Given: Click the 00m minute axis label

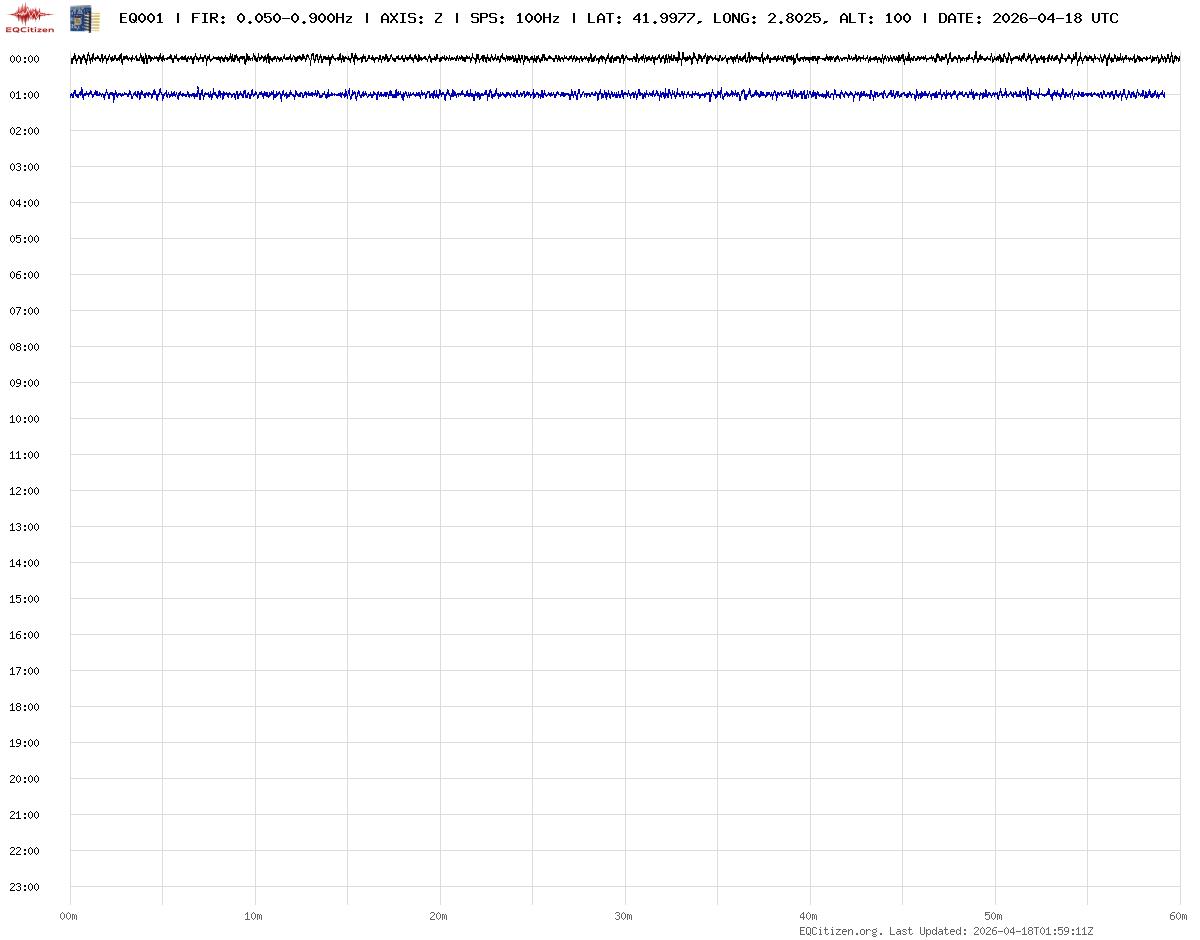Looking at the screenshot, I should 69,916.
